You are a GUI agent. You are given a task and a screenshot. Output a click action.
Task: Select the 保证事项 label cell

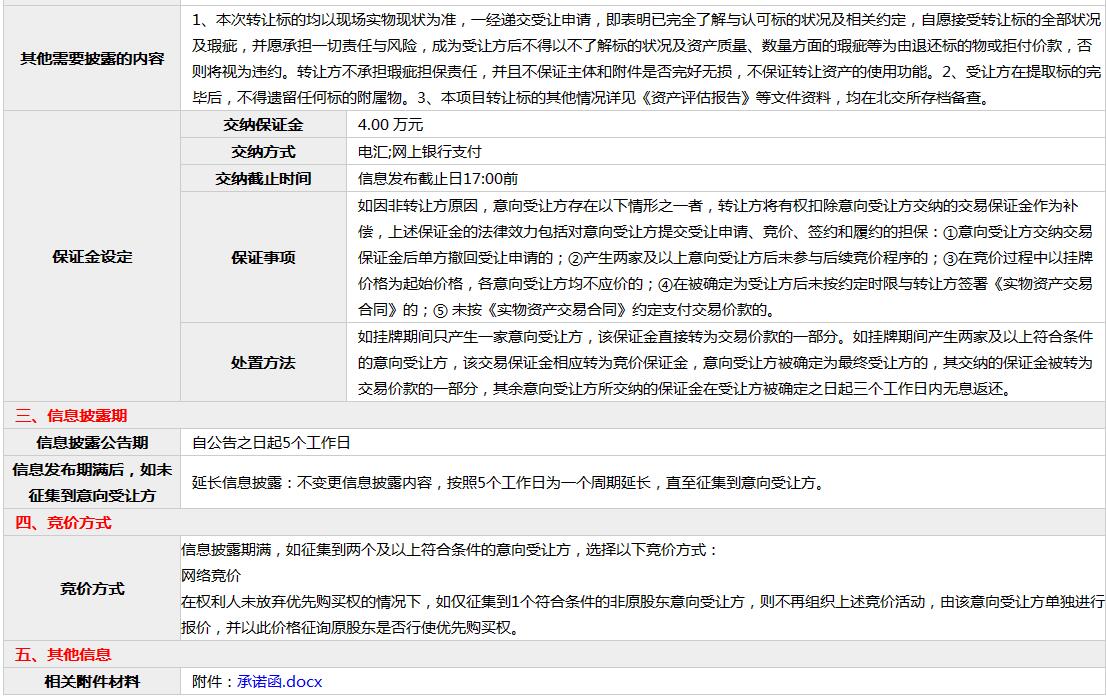click(263, 257)
